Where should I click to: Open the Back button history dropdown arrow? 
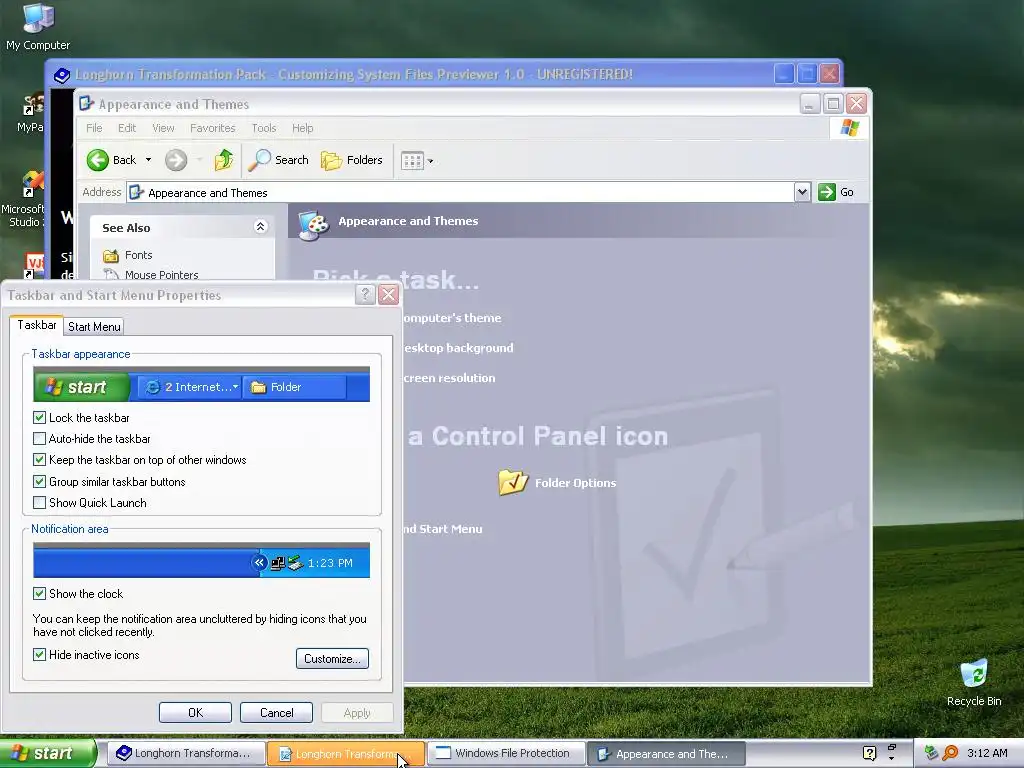point(148,160)
